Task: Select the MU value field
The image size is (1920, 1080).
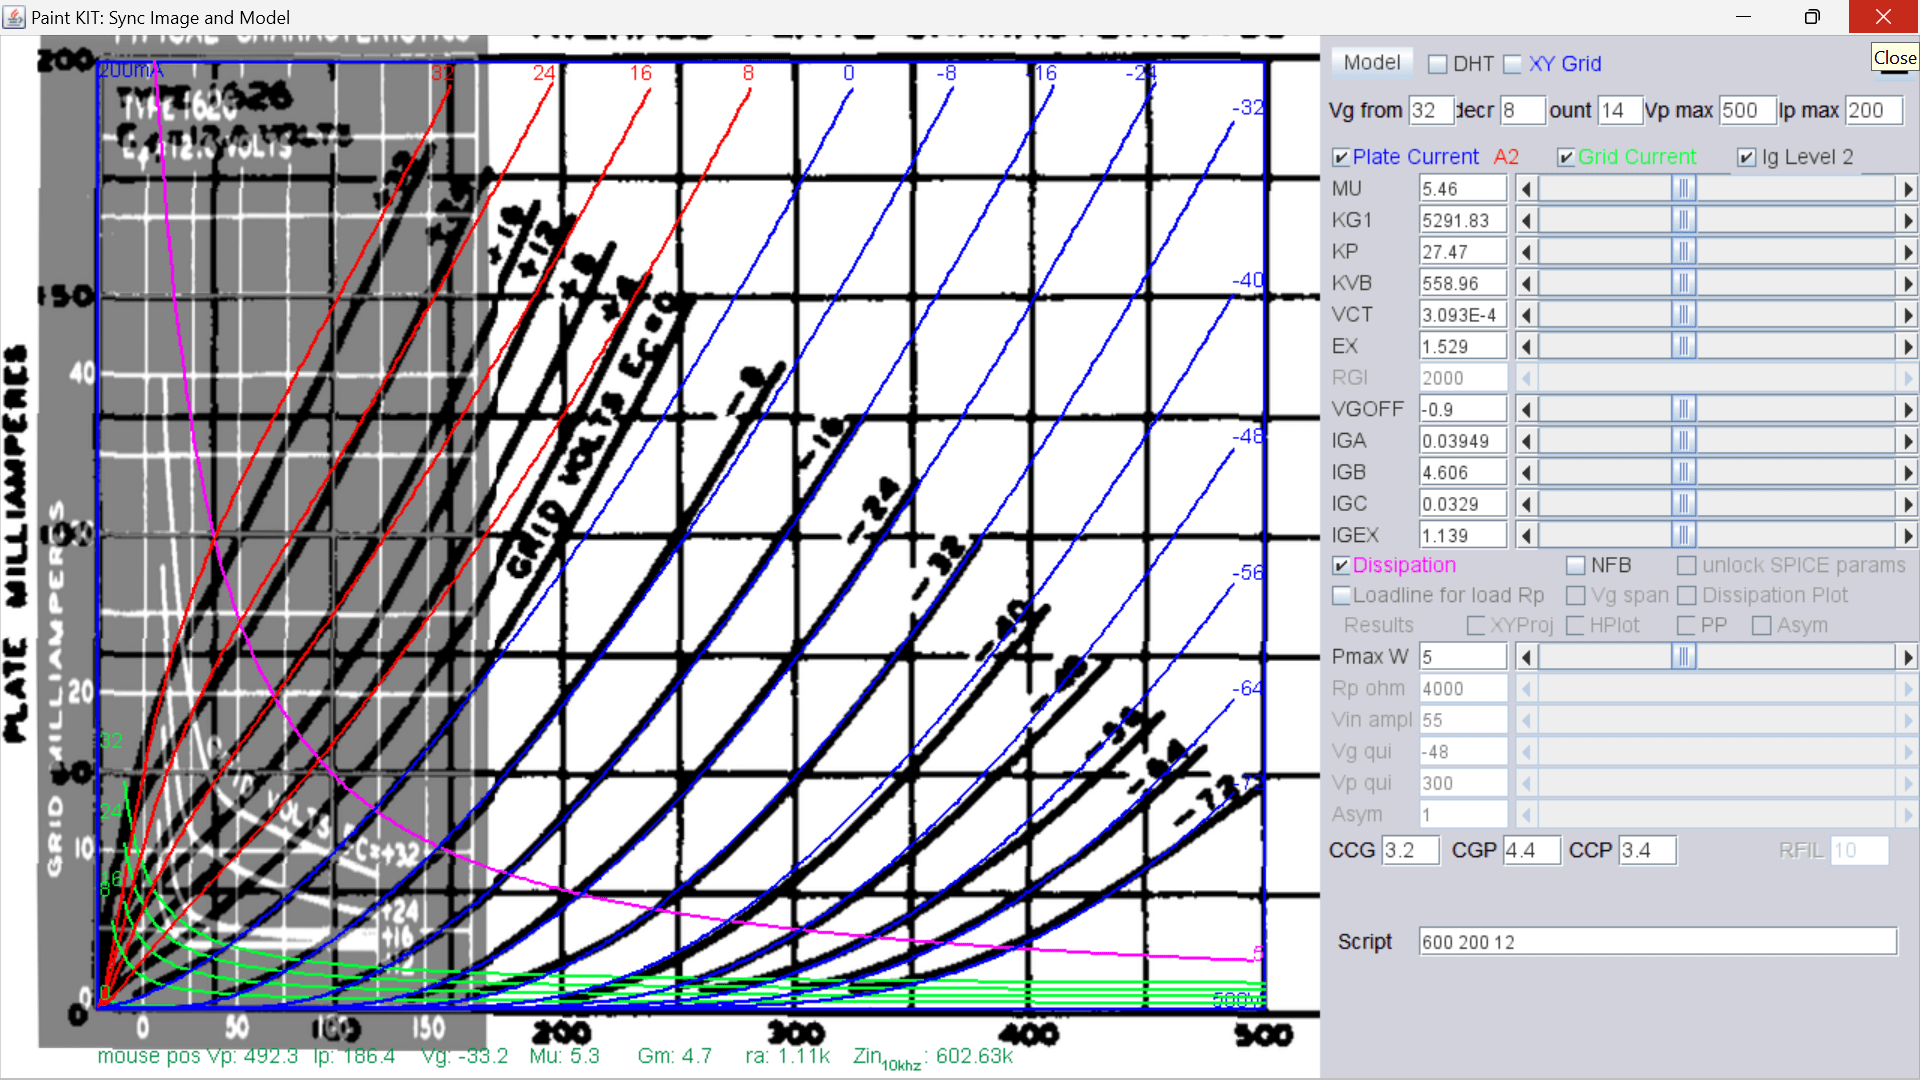Action: tap(1463, 189)
